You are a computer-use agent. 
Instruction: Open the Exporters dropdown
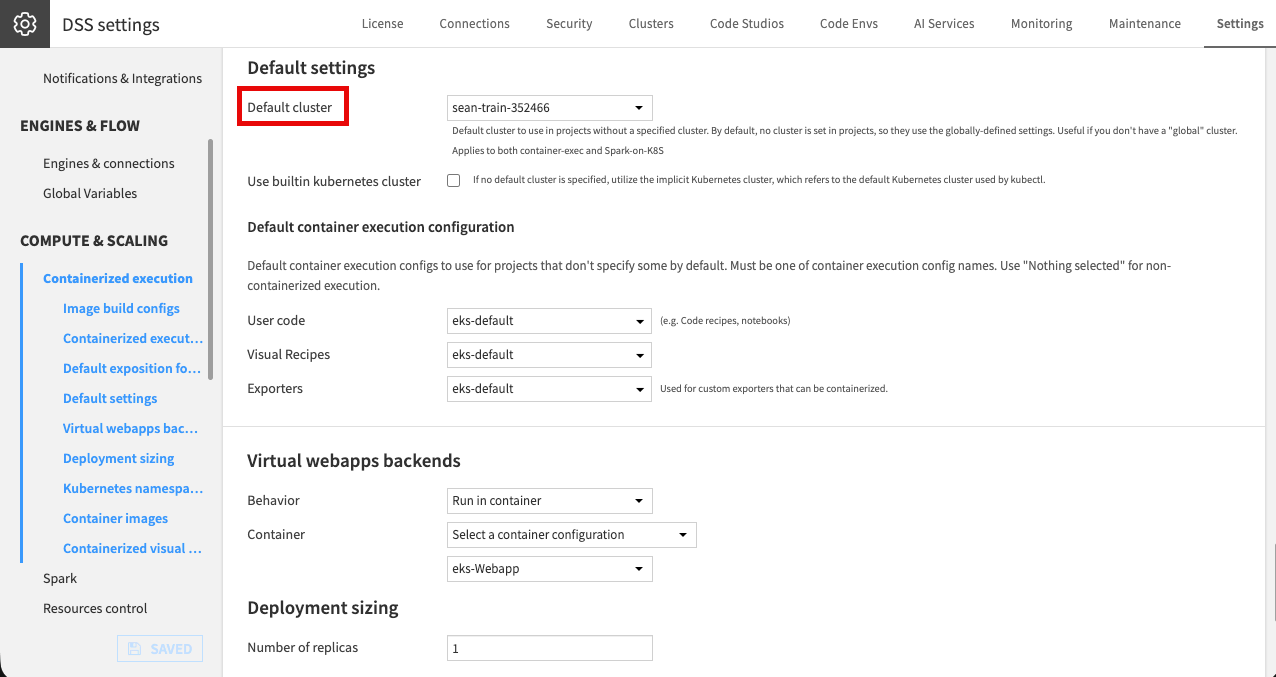(550, 389)
